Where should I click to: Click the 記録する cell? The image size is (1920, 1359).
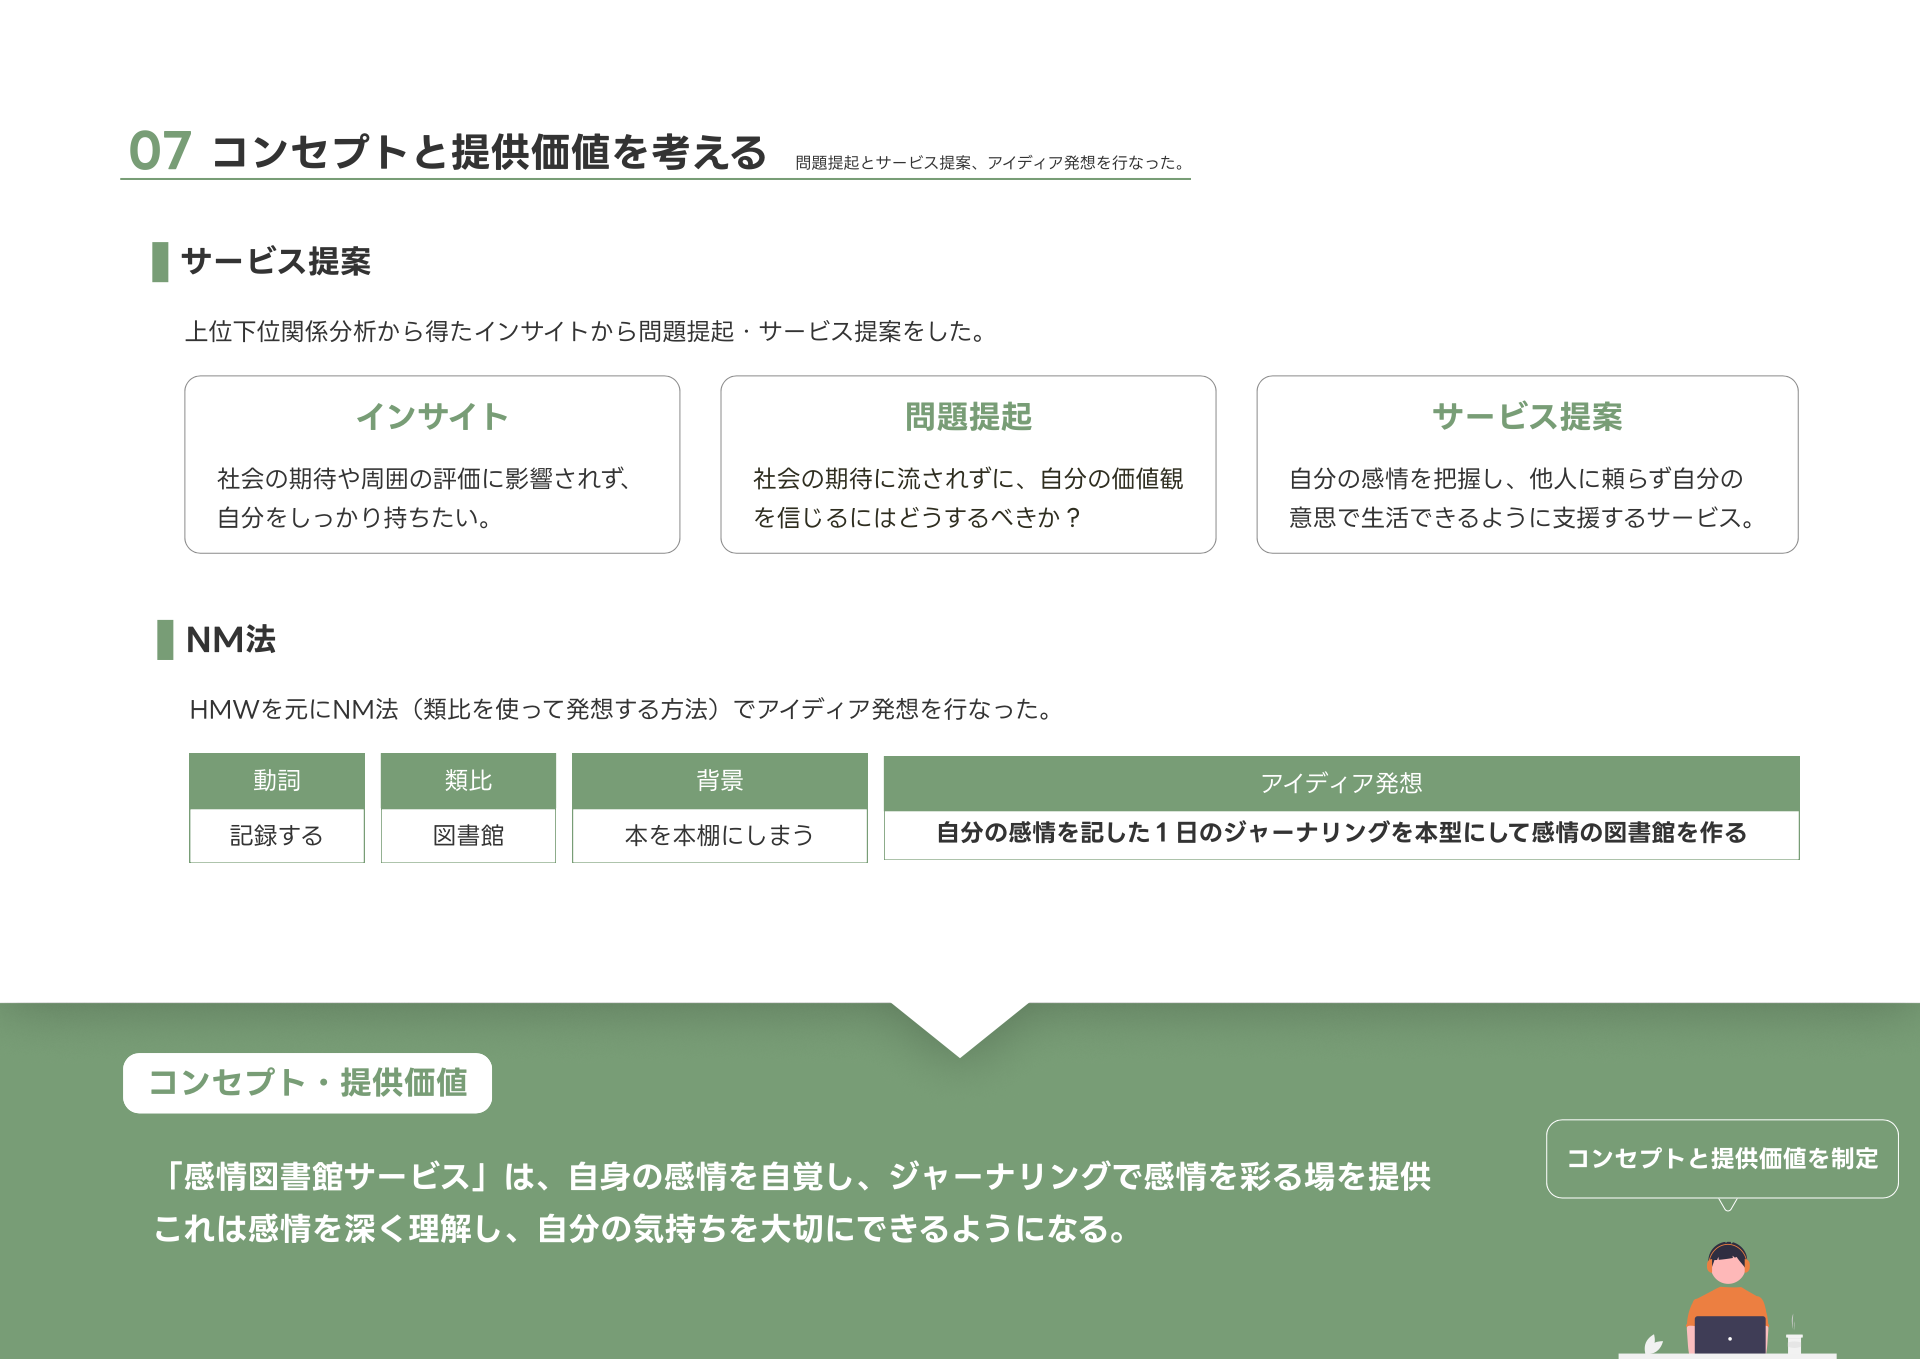pyautogui.click(x=277, y=835)
